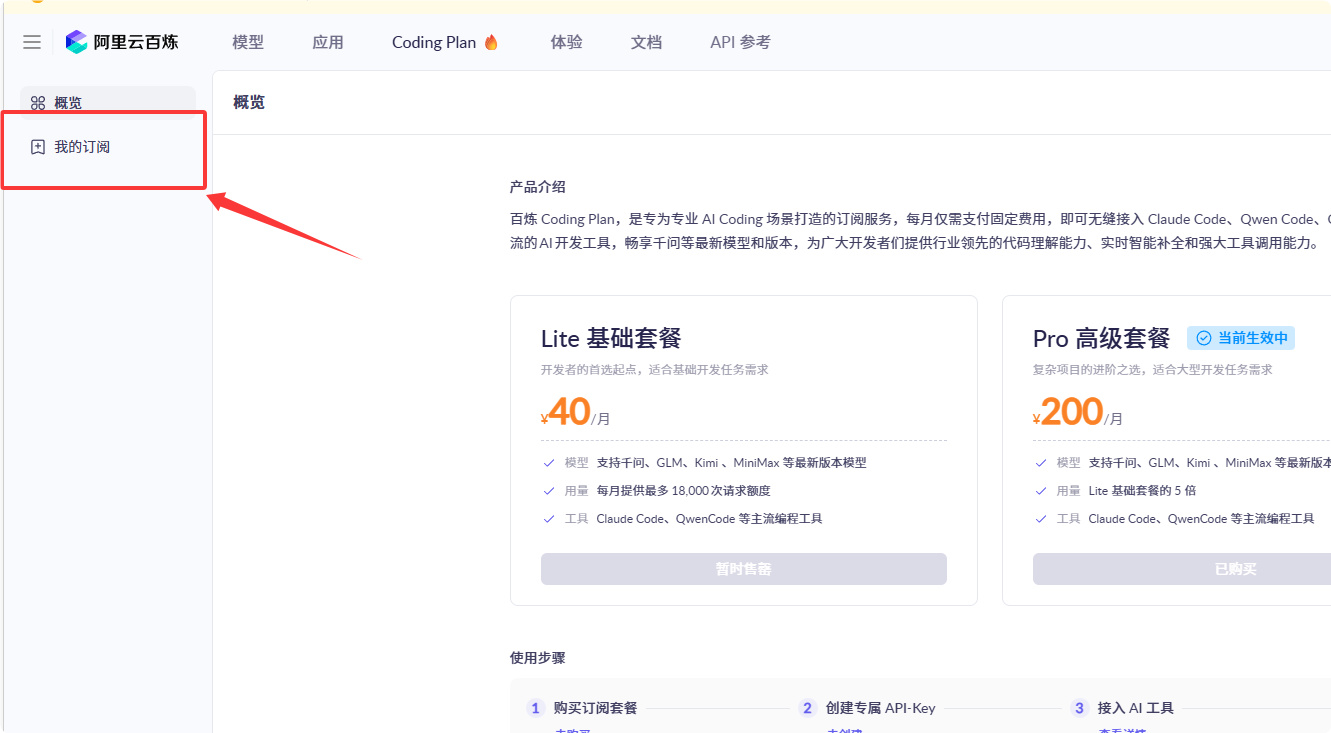Click step 1 number circle icon
This screenshot has width=1331, height=733.
(x=535, y=708)
